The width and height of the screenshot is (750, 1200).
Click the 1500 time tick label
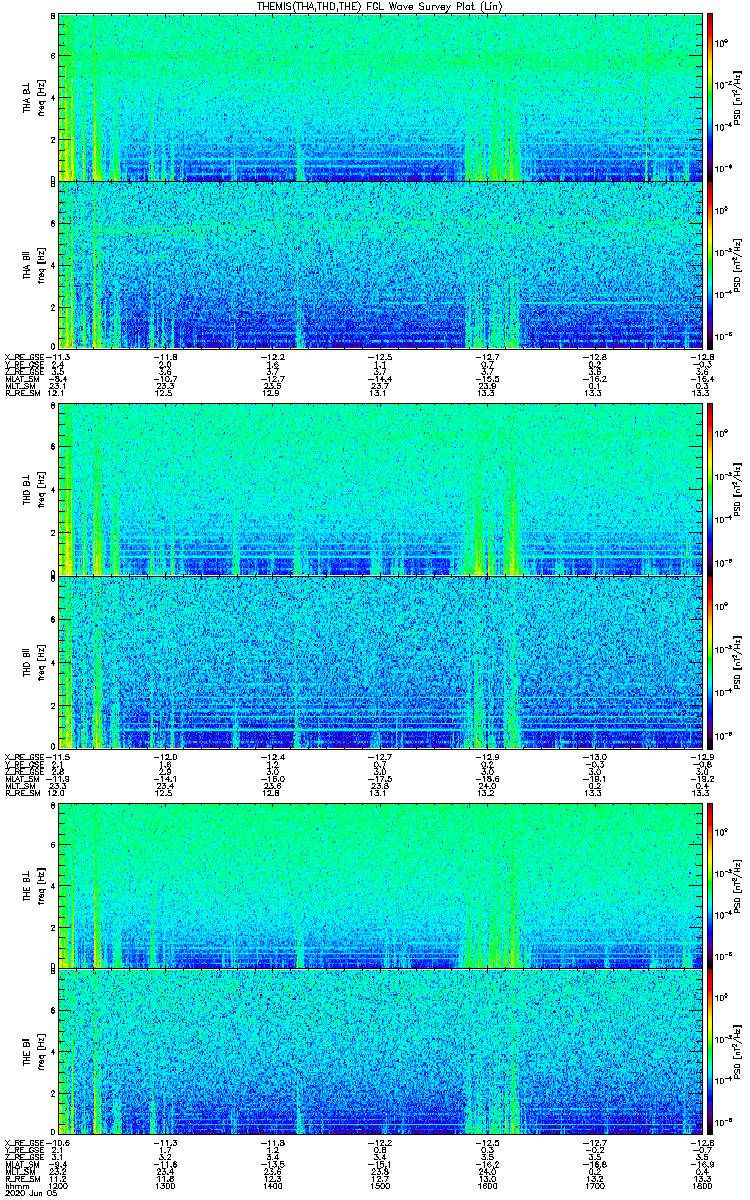[x=379, y=1185]
